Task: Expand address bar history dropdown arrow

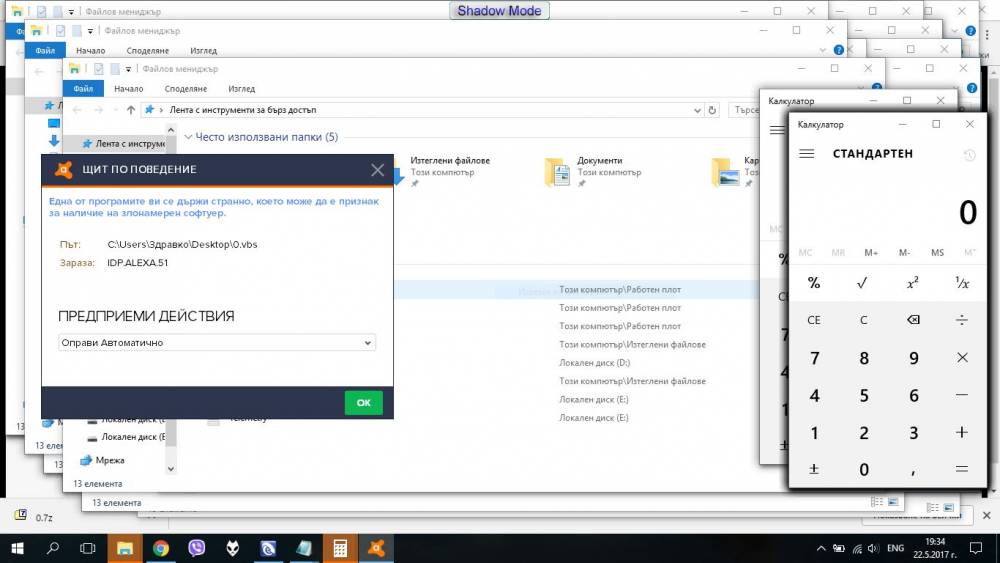Action: (x=697, y=110)
